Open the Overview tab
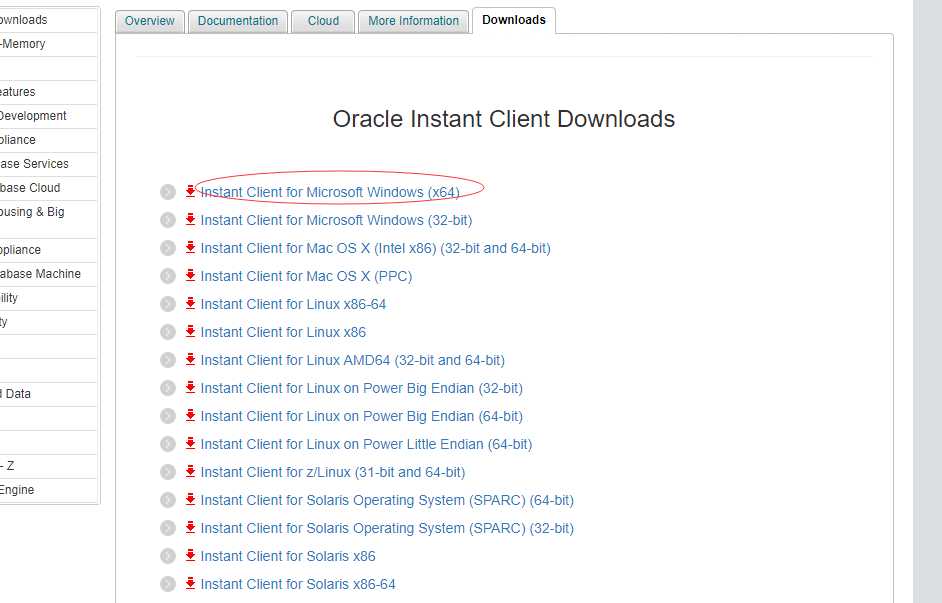 coord(150,21)
